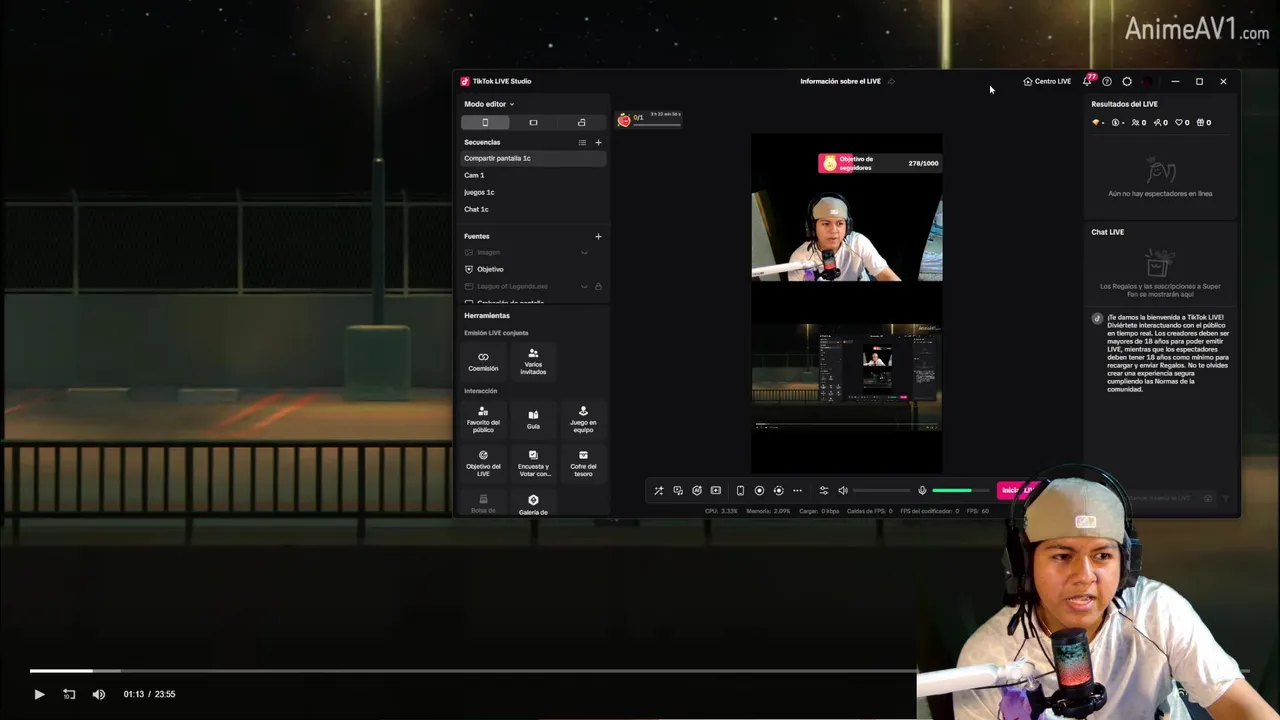Select the landscape layout tab
This screenshot has height=720, width=1280.
pyautogui.click(x=533, y=122)
